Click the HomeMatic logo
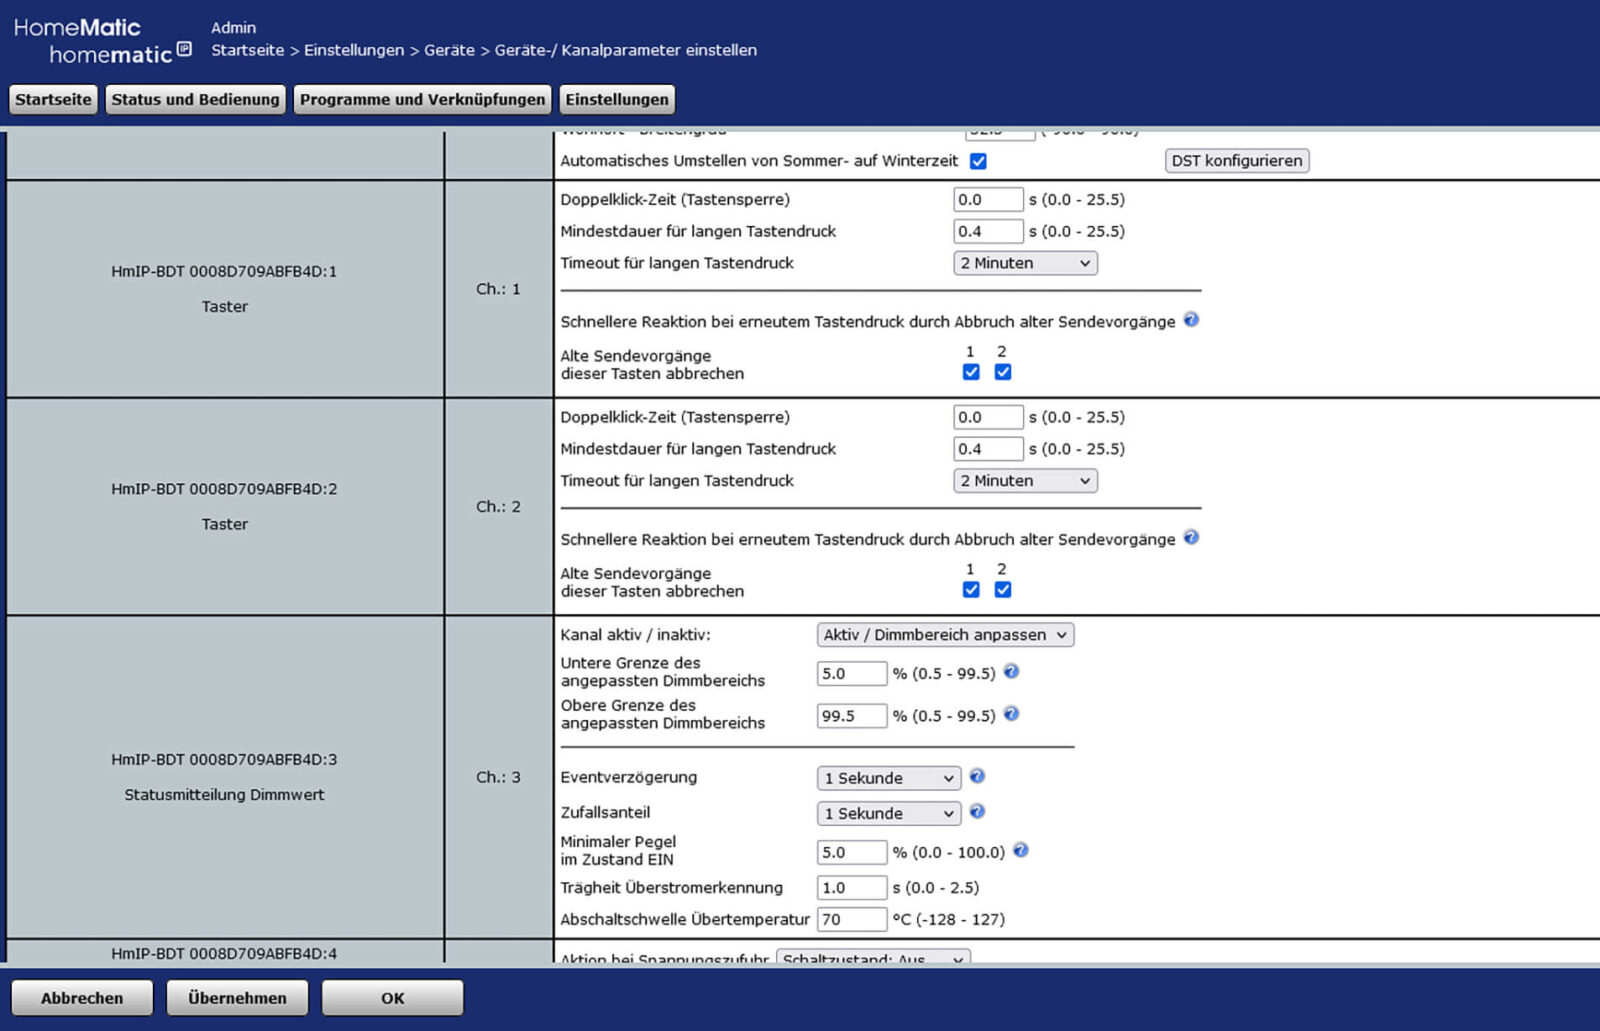Screen dimensions: 1600x1031 pyautogui.click(x=100, y=38)
